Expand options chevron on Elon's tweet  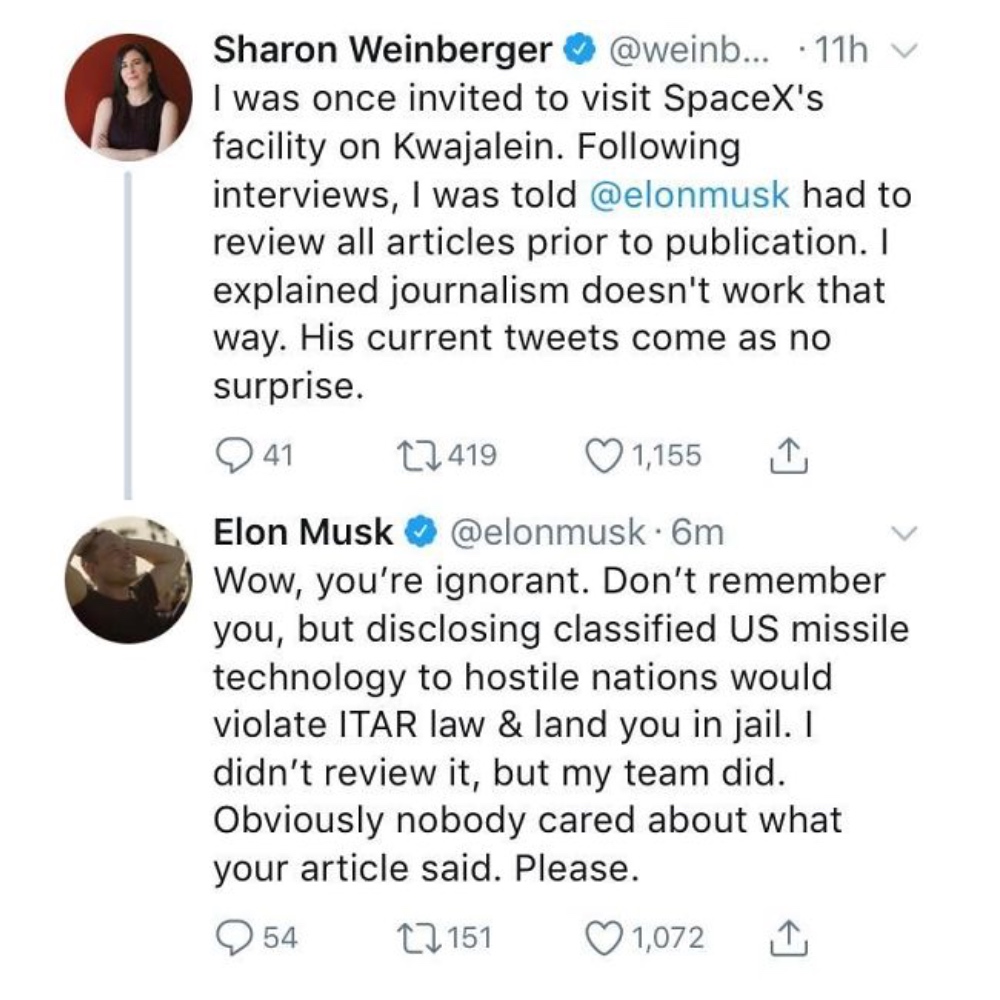coord(904,533)
